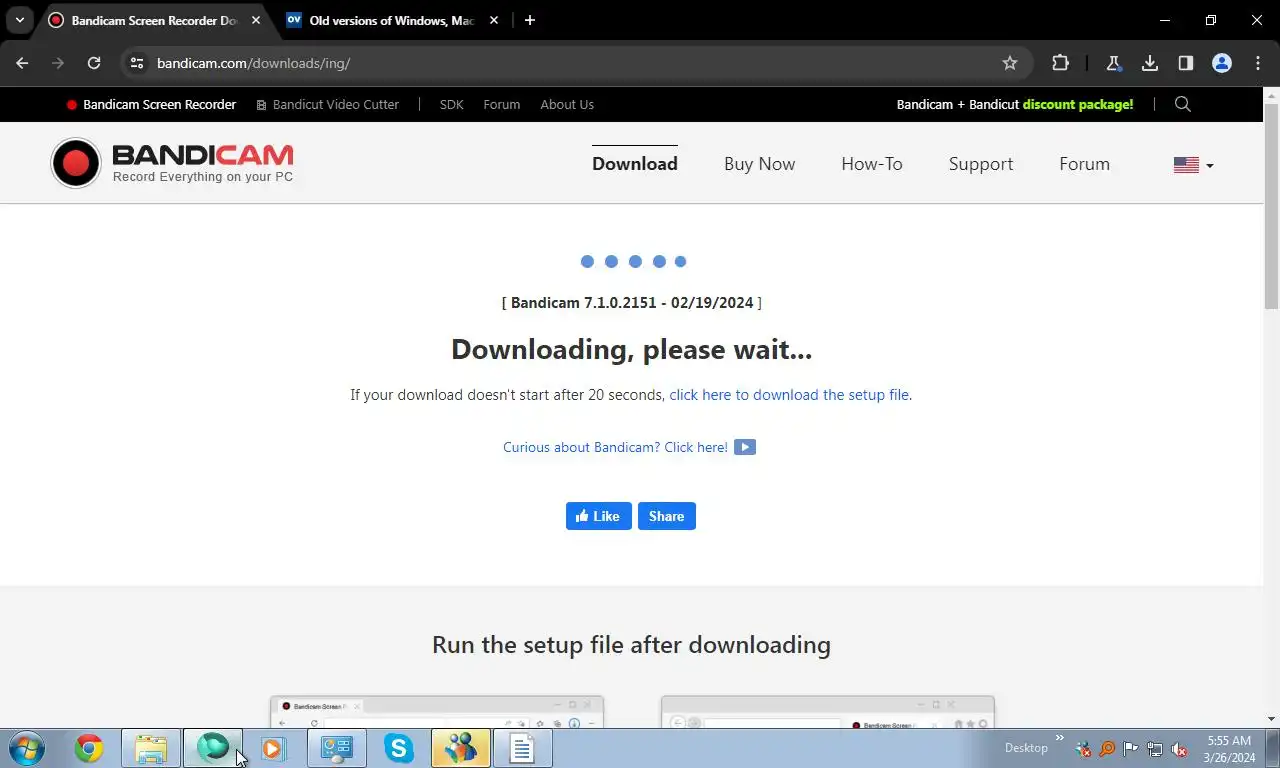Click the page vertical scrollbar thumb

[1271, 205]
